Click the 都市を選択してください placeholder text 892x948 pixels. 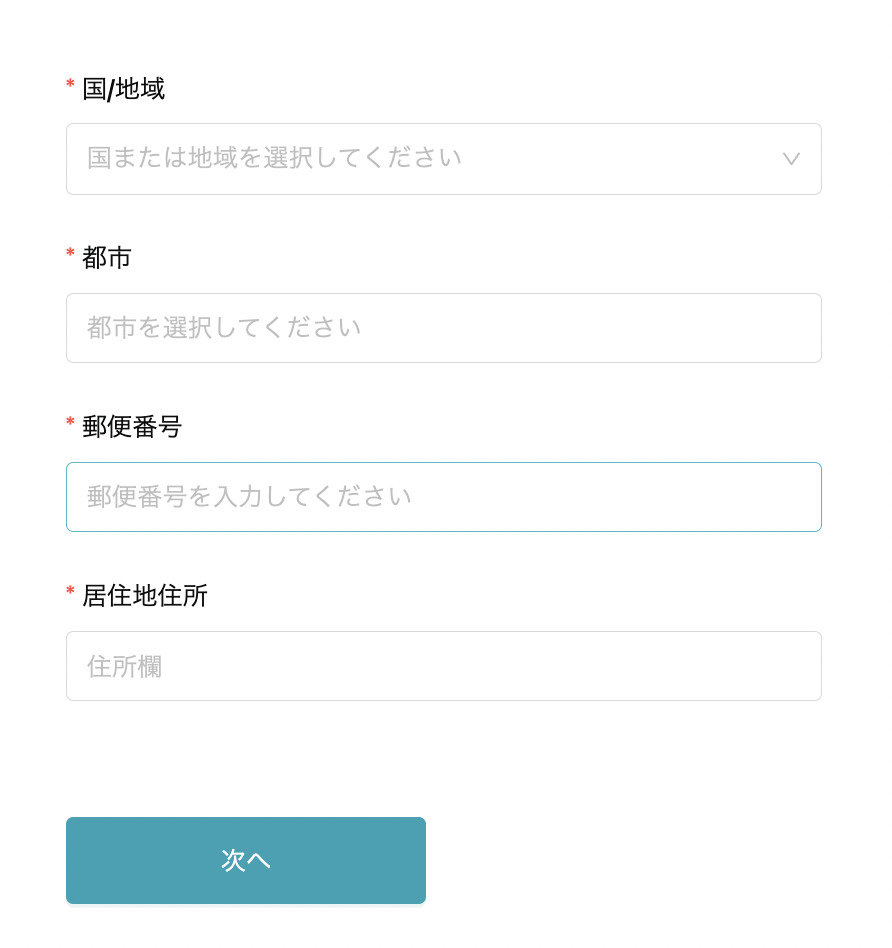pyautogui.click(x=224, y=328)
